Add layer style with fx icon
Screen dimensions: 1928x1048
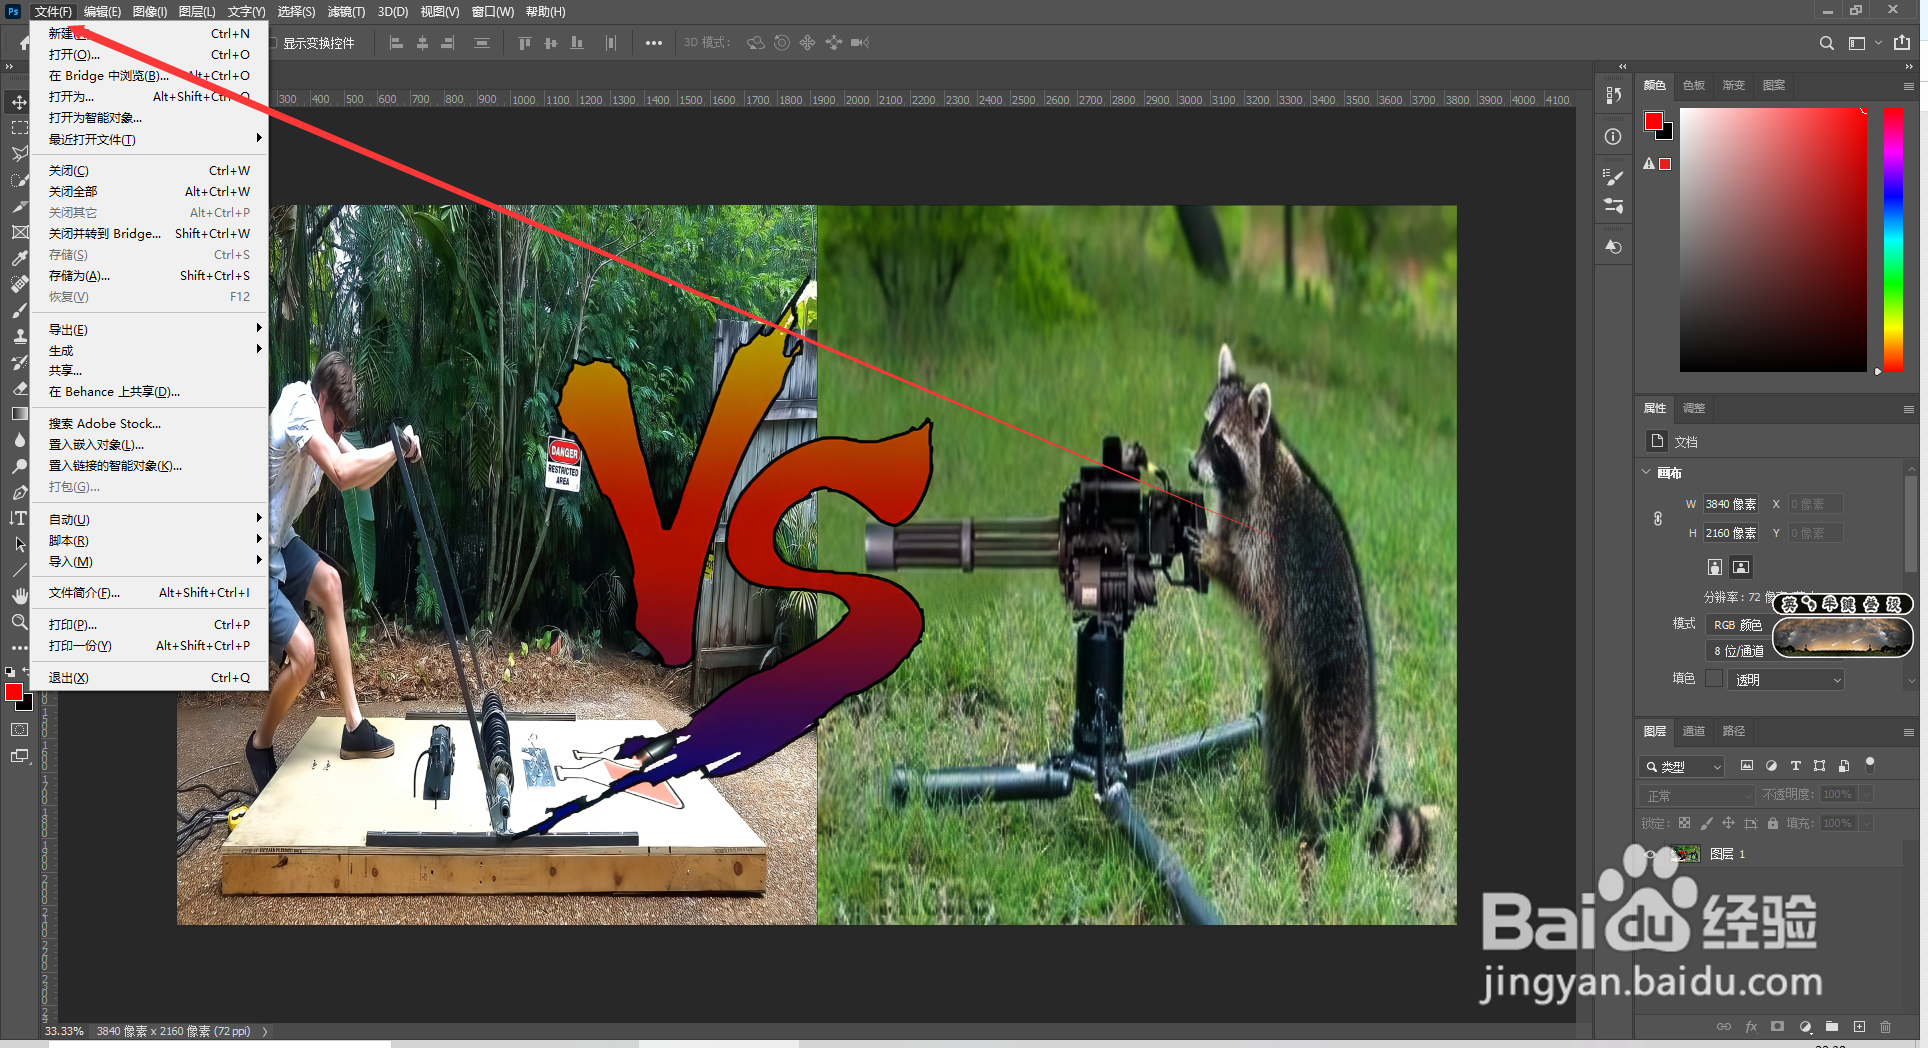(x=1751, y=1026)
